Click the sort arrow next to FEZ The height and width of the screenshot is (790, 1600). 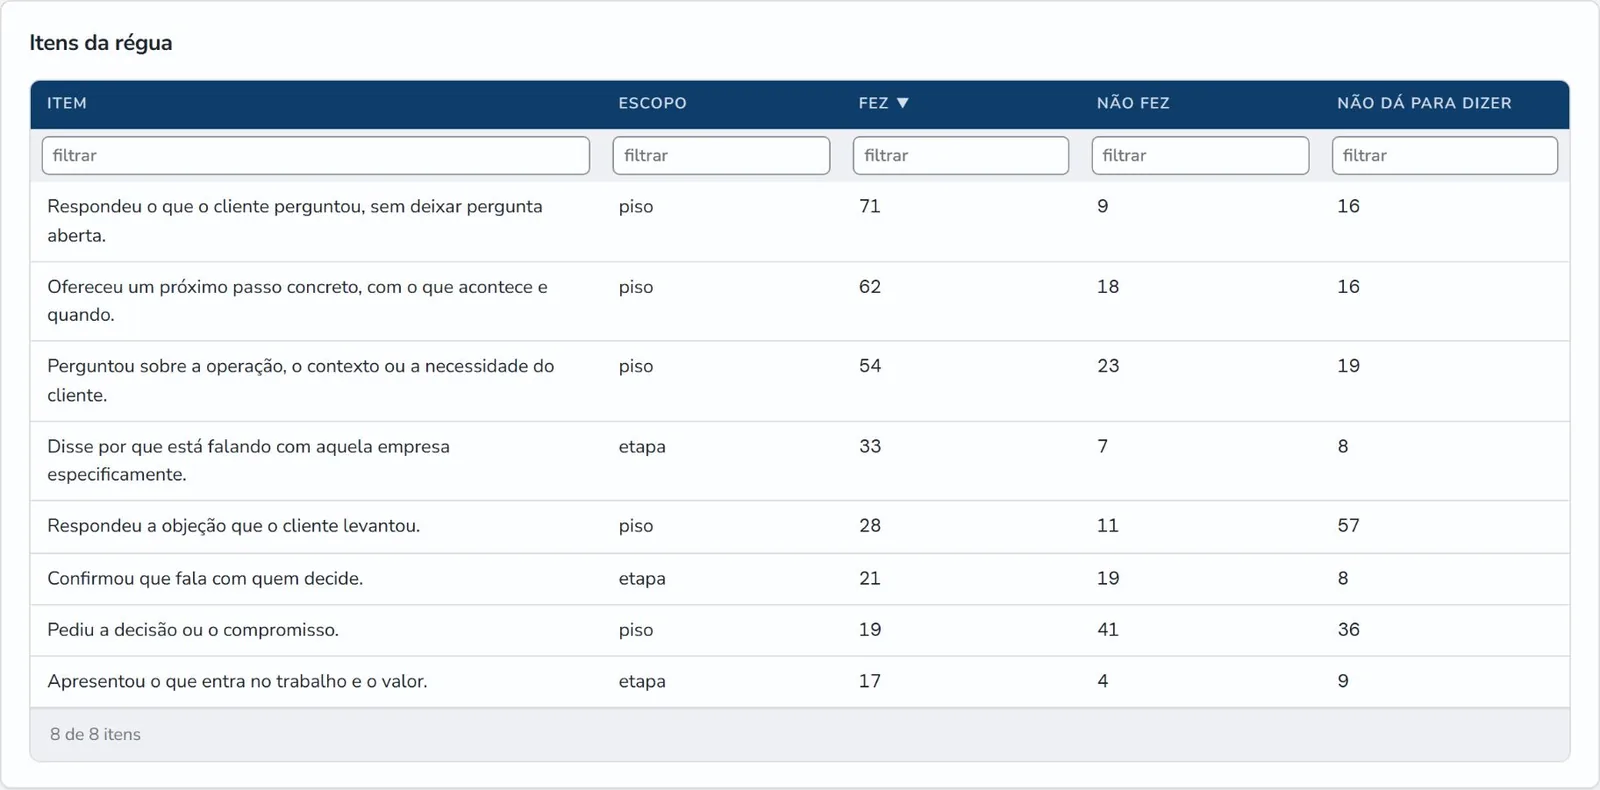[x=903, y=103]
